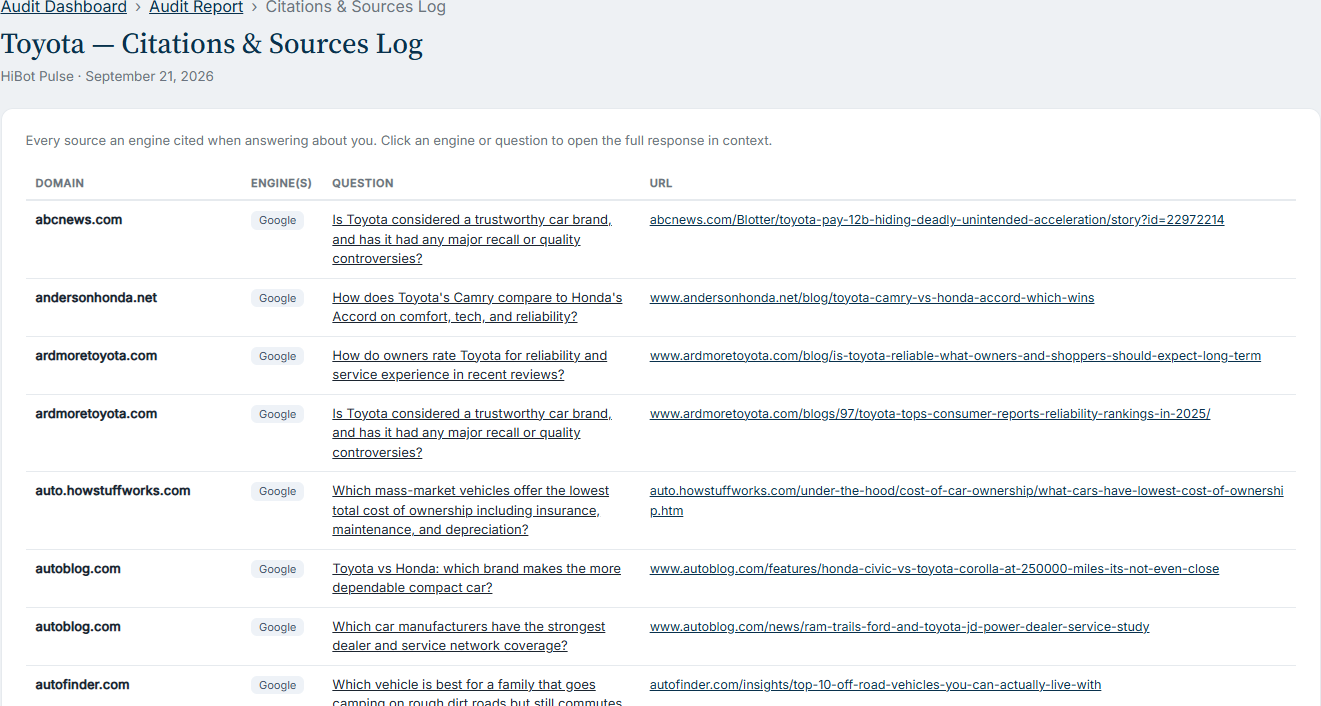Screen dimensions: 1321x706
Task: Open Google tag in ardmoretoyota consumer-reports row
Action: [278, 414]
